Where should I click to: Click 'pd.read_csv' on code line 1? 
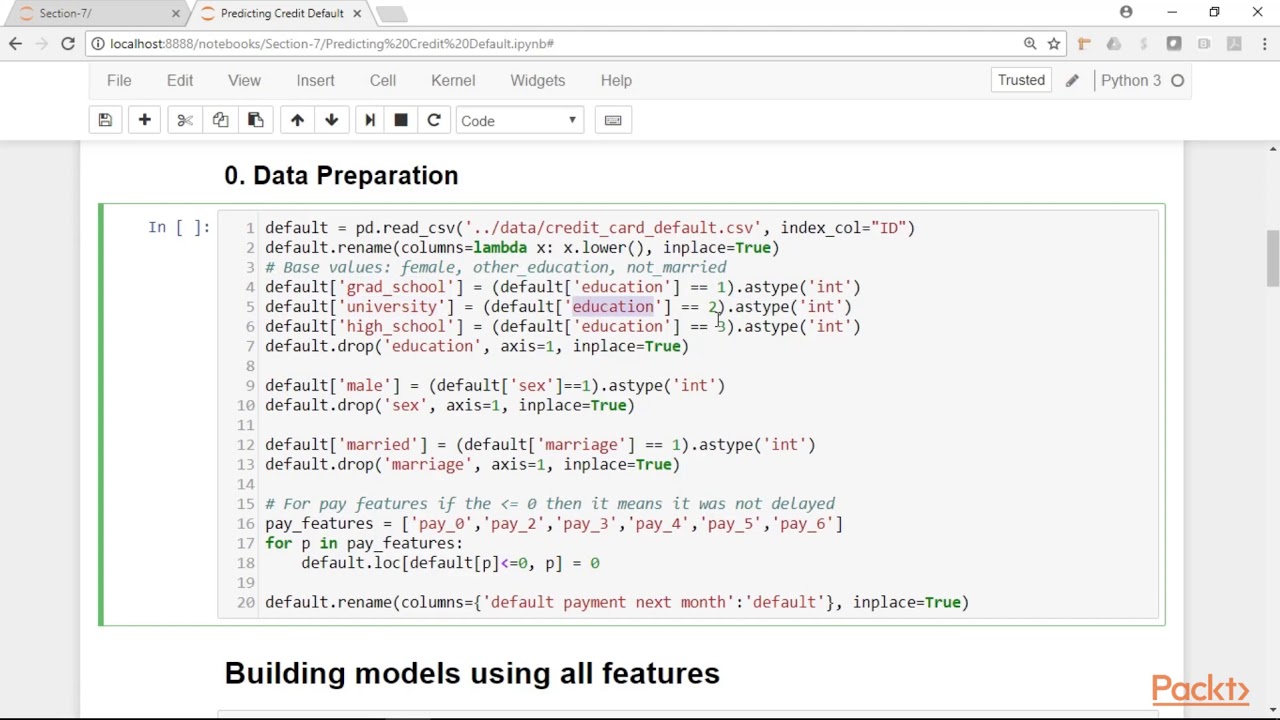(x=405, y=228)
